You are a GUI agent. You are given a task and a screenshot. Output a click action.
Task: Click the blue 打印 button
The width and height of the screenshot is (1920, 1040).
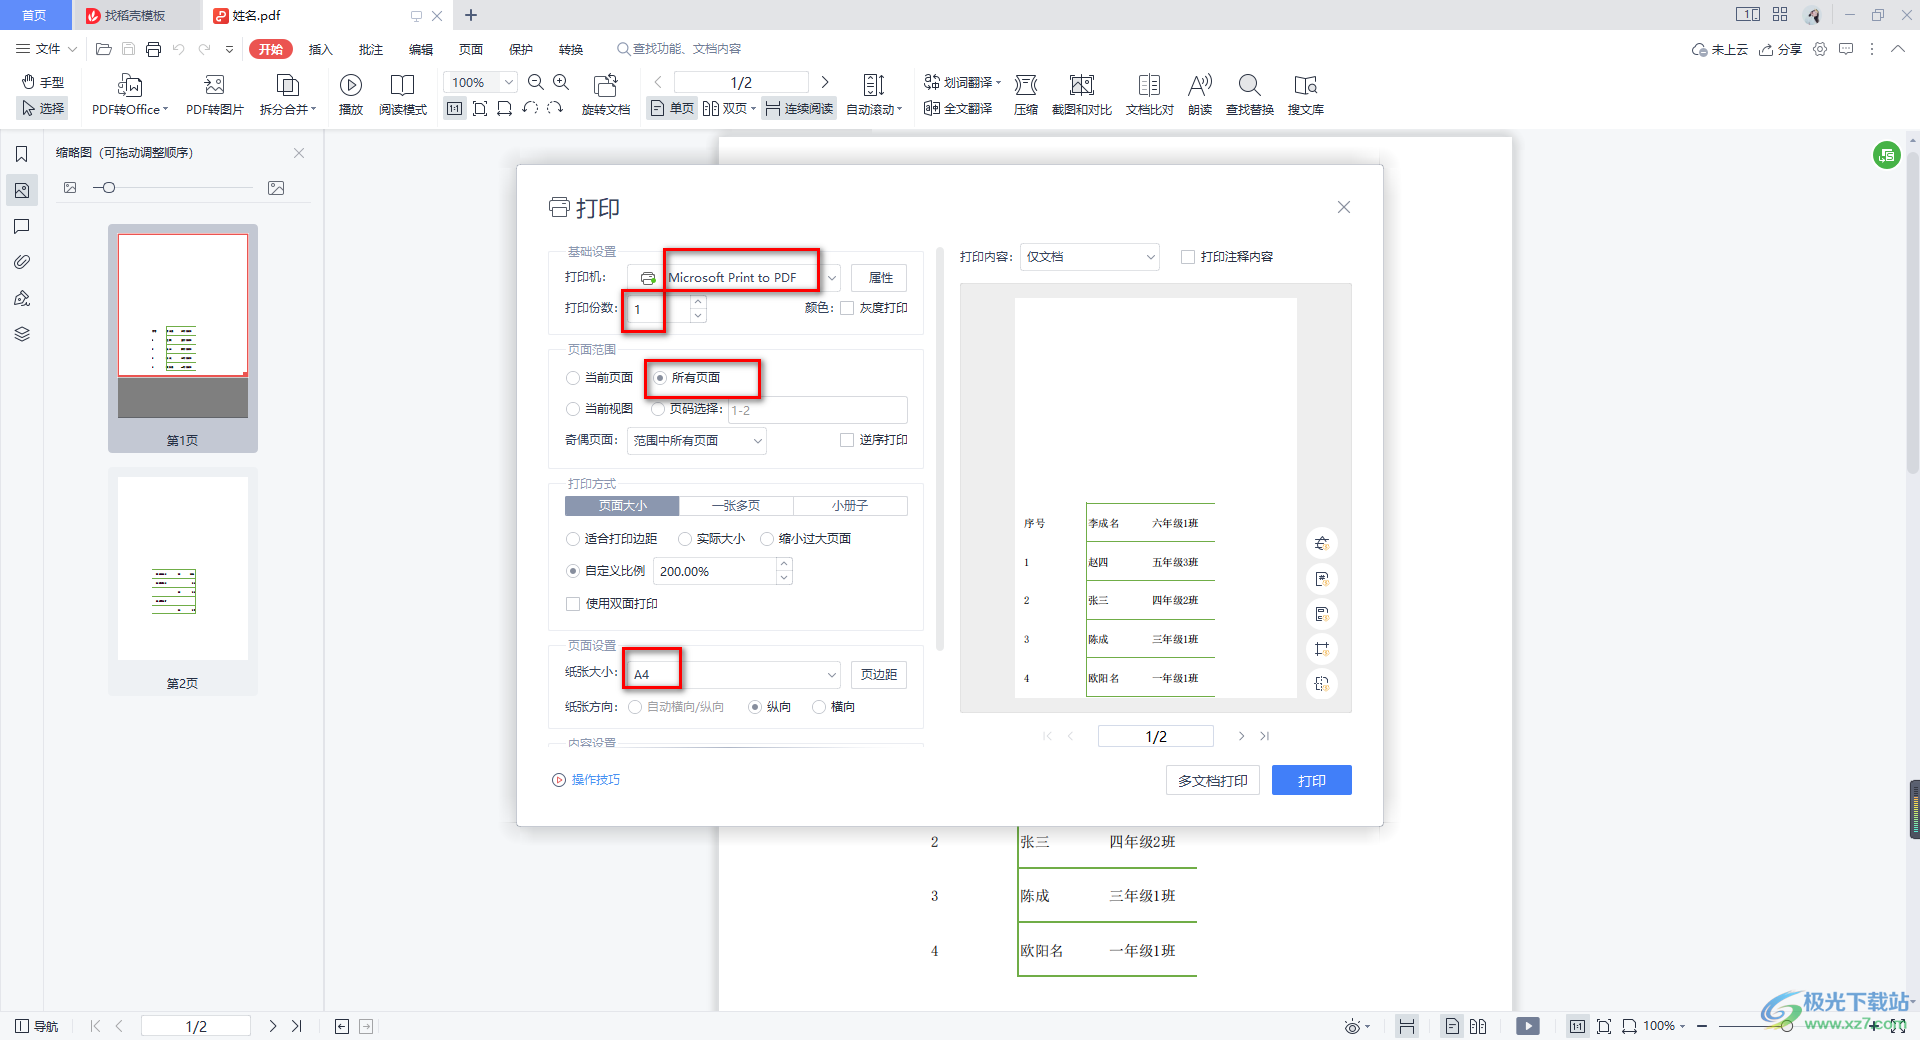pos(1311,781)
